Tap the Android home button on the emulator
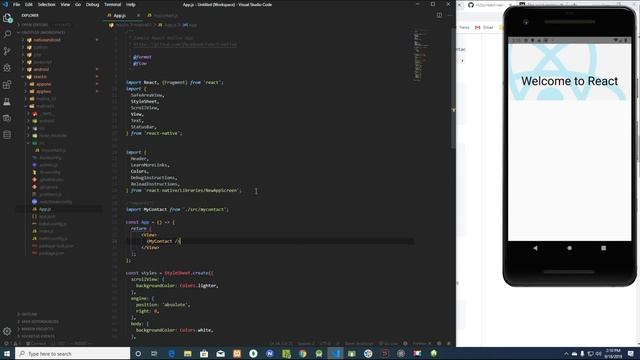Image resolution: width=640 pixels, height=360 pixels. coord(569,248)
